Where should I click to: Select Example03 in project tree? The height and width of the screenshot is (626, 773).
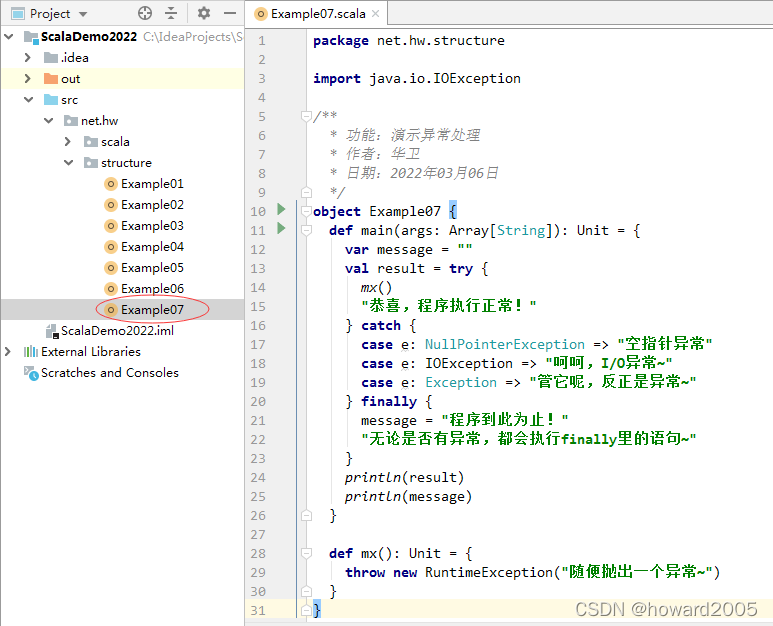(x=152, y=226)
